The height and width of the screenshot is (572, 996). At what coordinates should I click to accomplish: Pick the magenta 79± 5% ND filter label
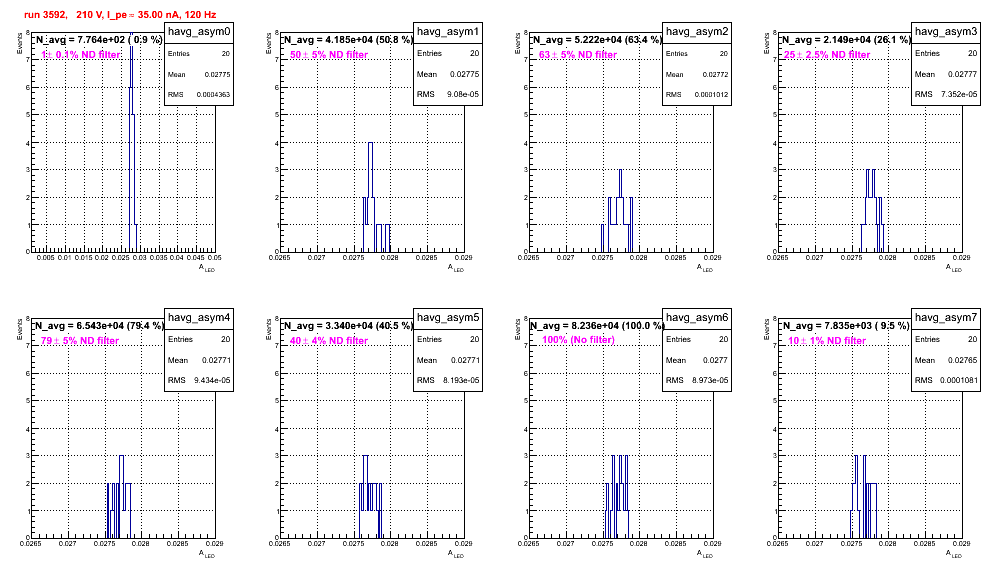click(80, 341)
